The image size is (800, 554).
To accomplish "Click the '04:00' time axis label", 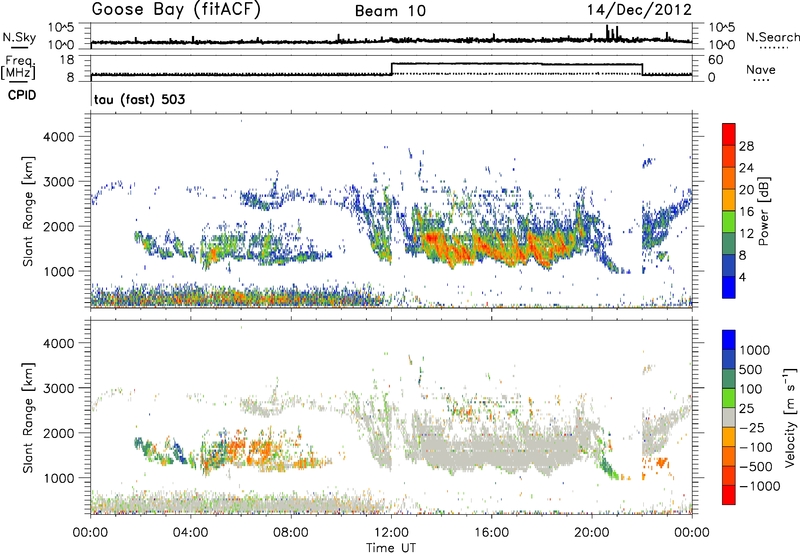I will click(191, 533).
